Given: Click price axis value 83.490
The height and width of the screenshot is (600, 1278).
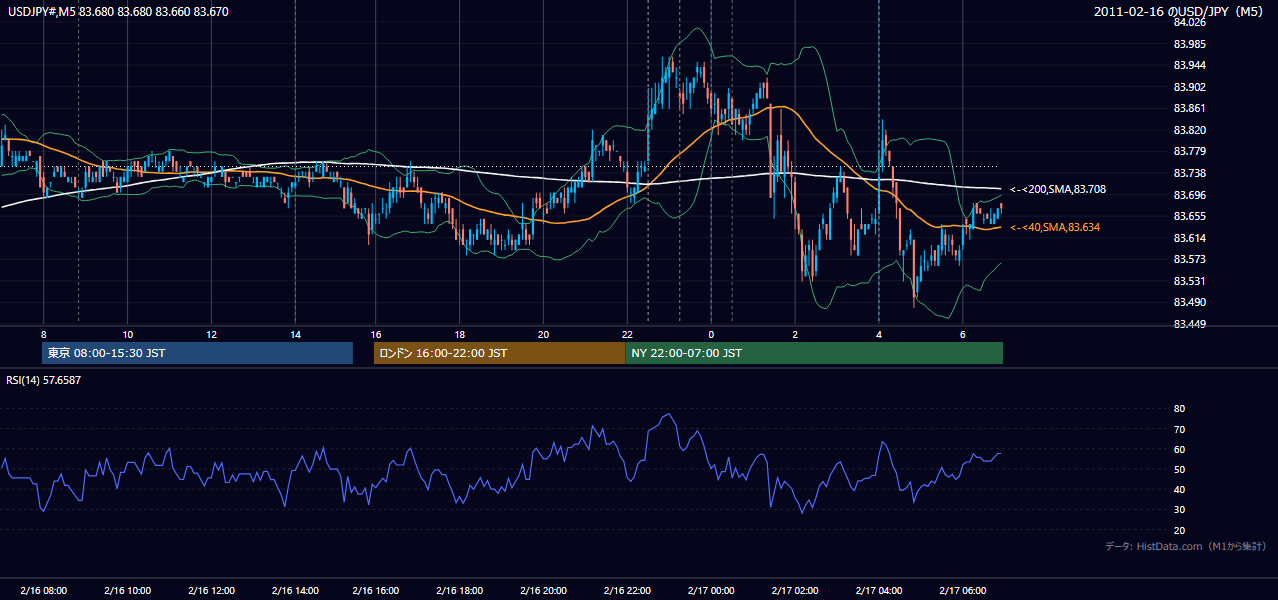Looking at the screenshot, I should (1189, 302).
